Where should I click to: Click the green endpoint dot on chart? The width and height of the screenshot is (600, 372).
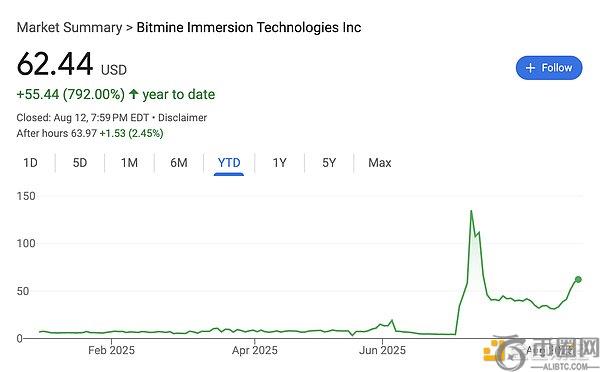click(x=578, y=279)
